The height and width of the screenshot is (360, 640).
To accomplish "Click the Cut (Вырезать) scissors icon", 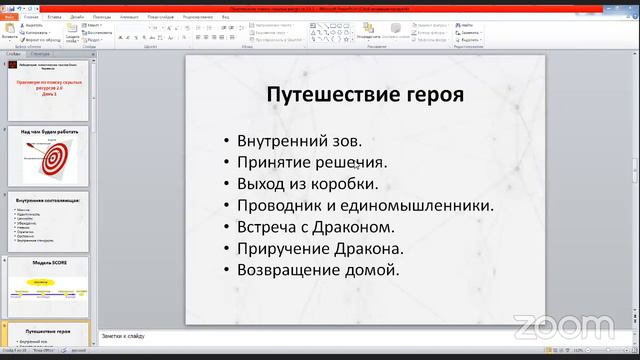I will (x=22, y=25).
